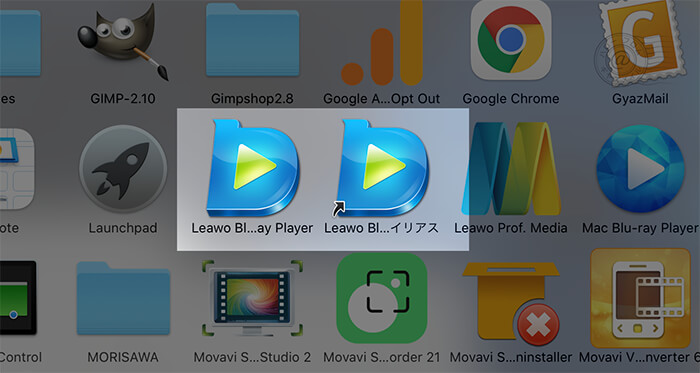This screenshot has height=373, width=700.
Task: Select the Leawo Blu-ray Player app icon
Action: pyautogui.click(x=253, y=168)
